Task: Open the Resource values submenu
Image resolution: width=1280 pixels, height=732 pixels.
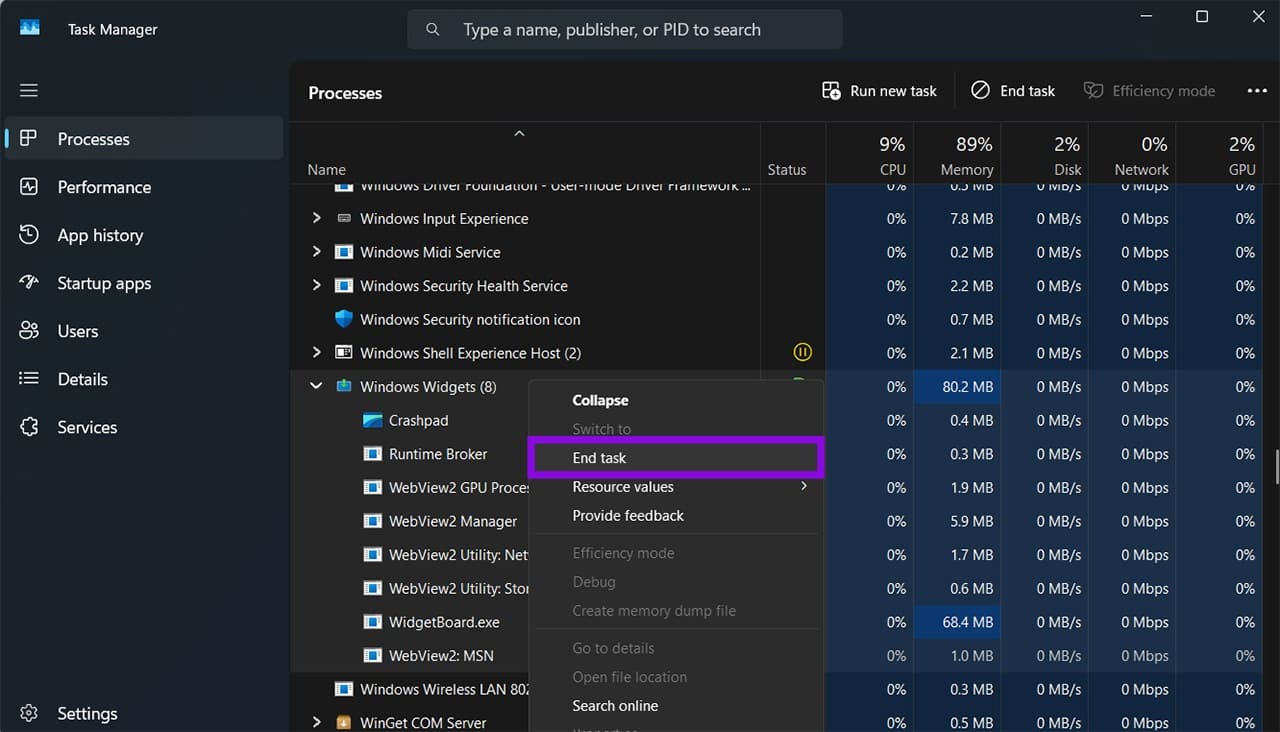Action: point(675,487)
